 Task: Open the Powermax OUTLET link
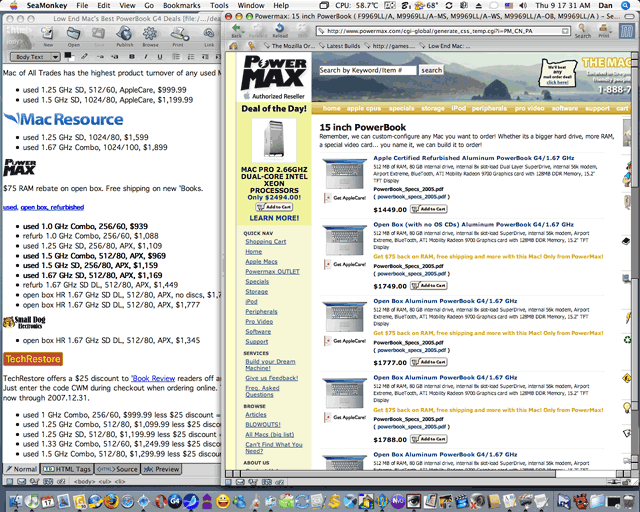[x=272, y=272]
